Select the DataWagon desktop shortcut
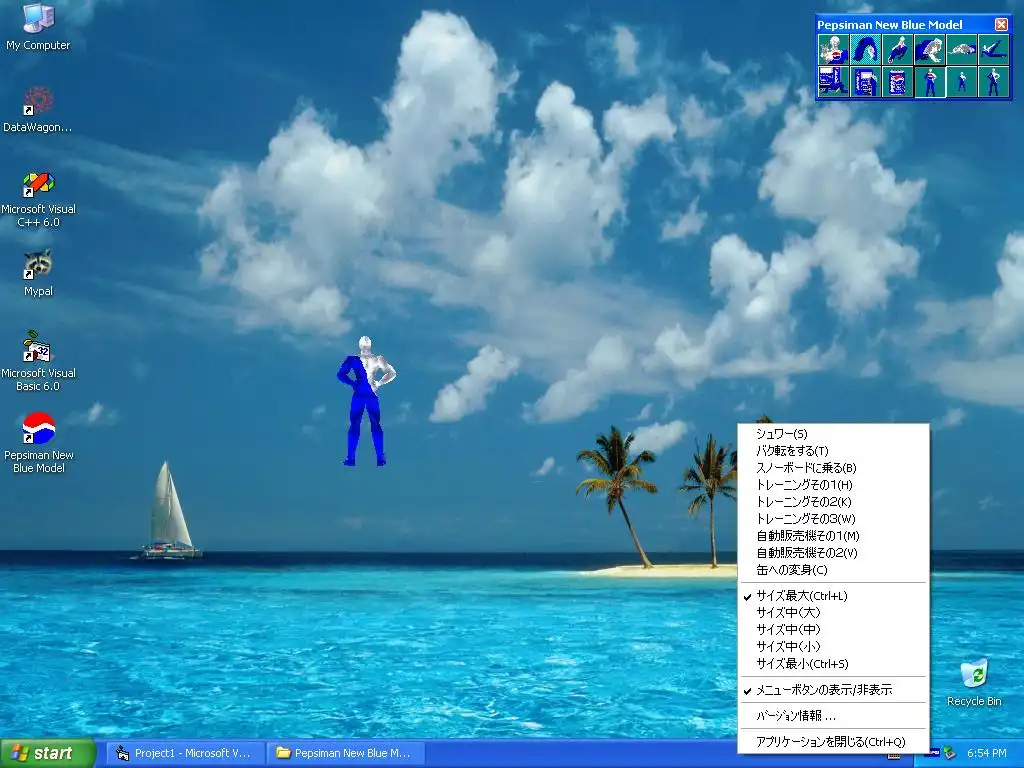Viewport: 1024px width, 768px height. pos(38,110)
